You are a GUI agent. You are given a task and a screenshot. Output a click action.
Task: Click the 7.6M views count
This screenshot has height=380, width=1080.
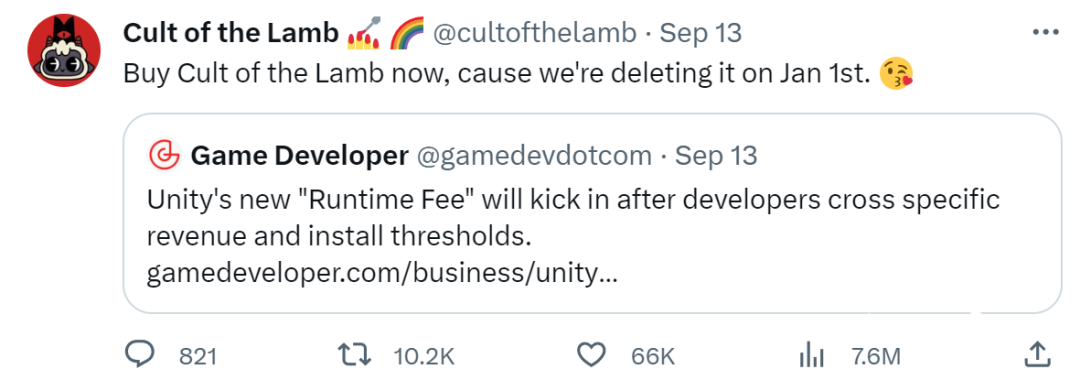[x=875, y=356]
